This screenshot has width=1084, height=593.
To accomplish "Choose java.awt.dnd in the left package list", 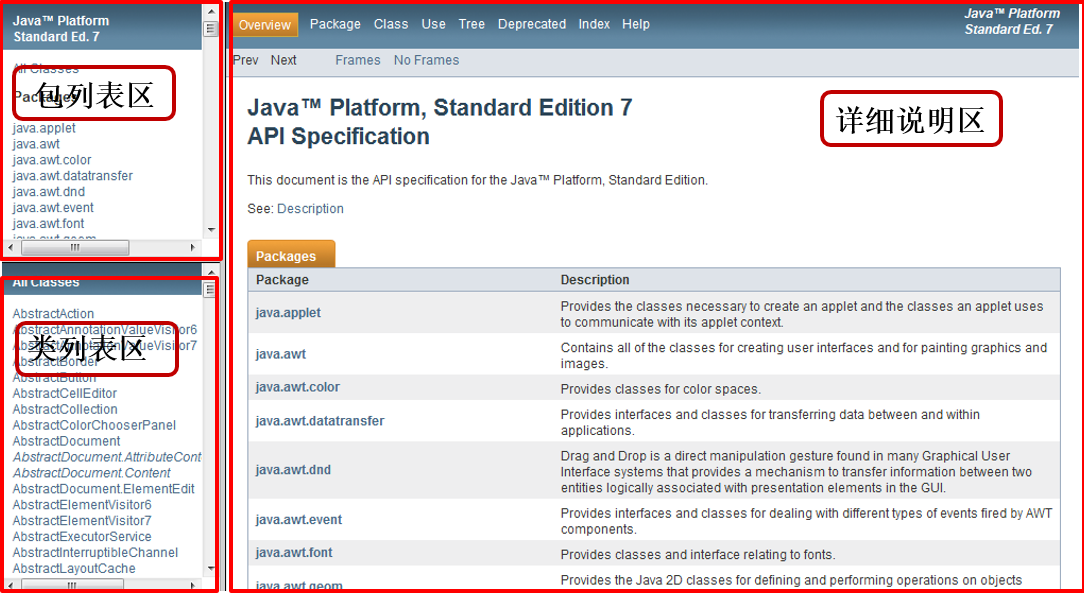I will tap(49, 191).
